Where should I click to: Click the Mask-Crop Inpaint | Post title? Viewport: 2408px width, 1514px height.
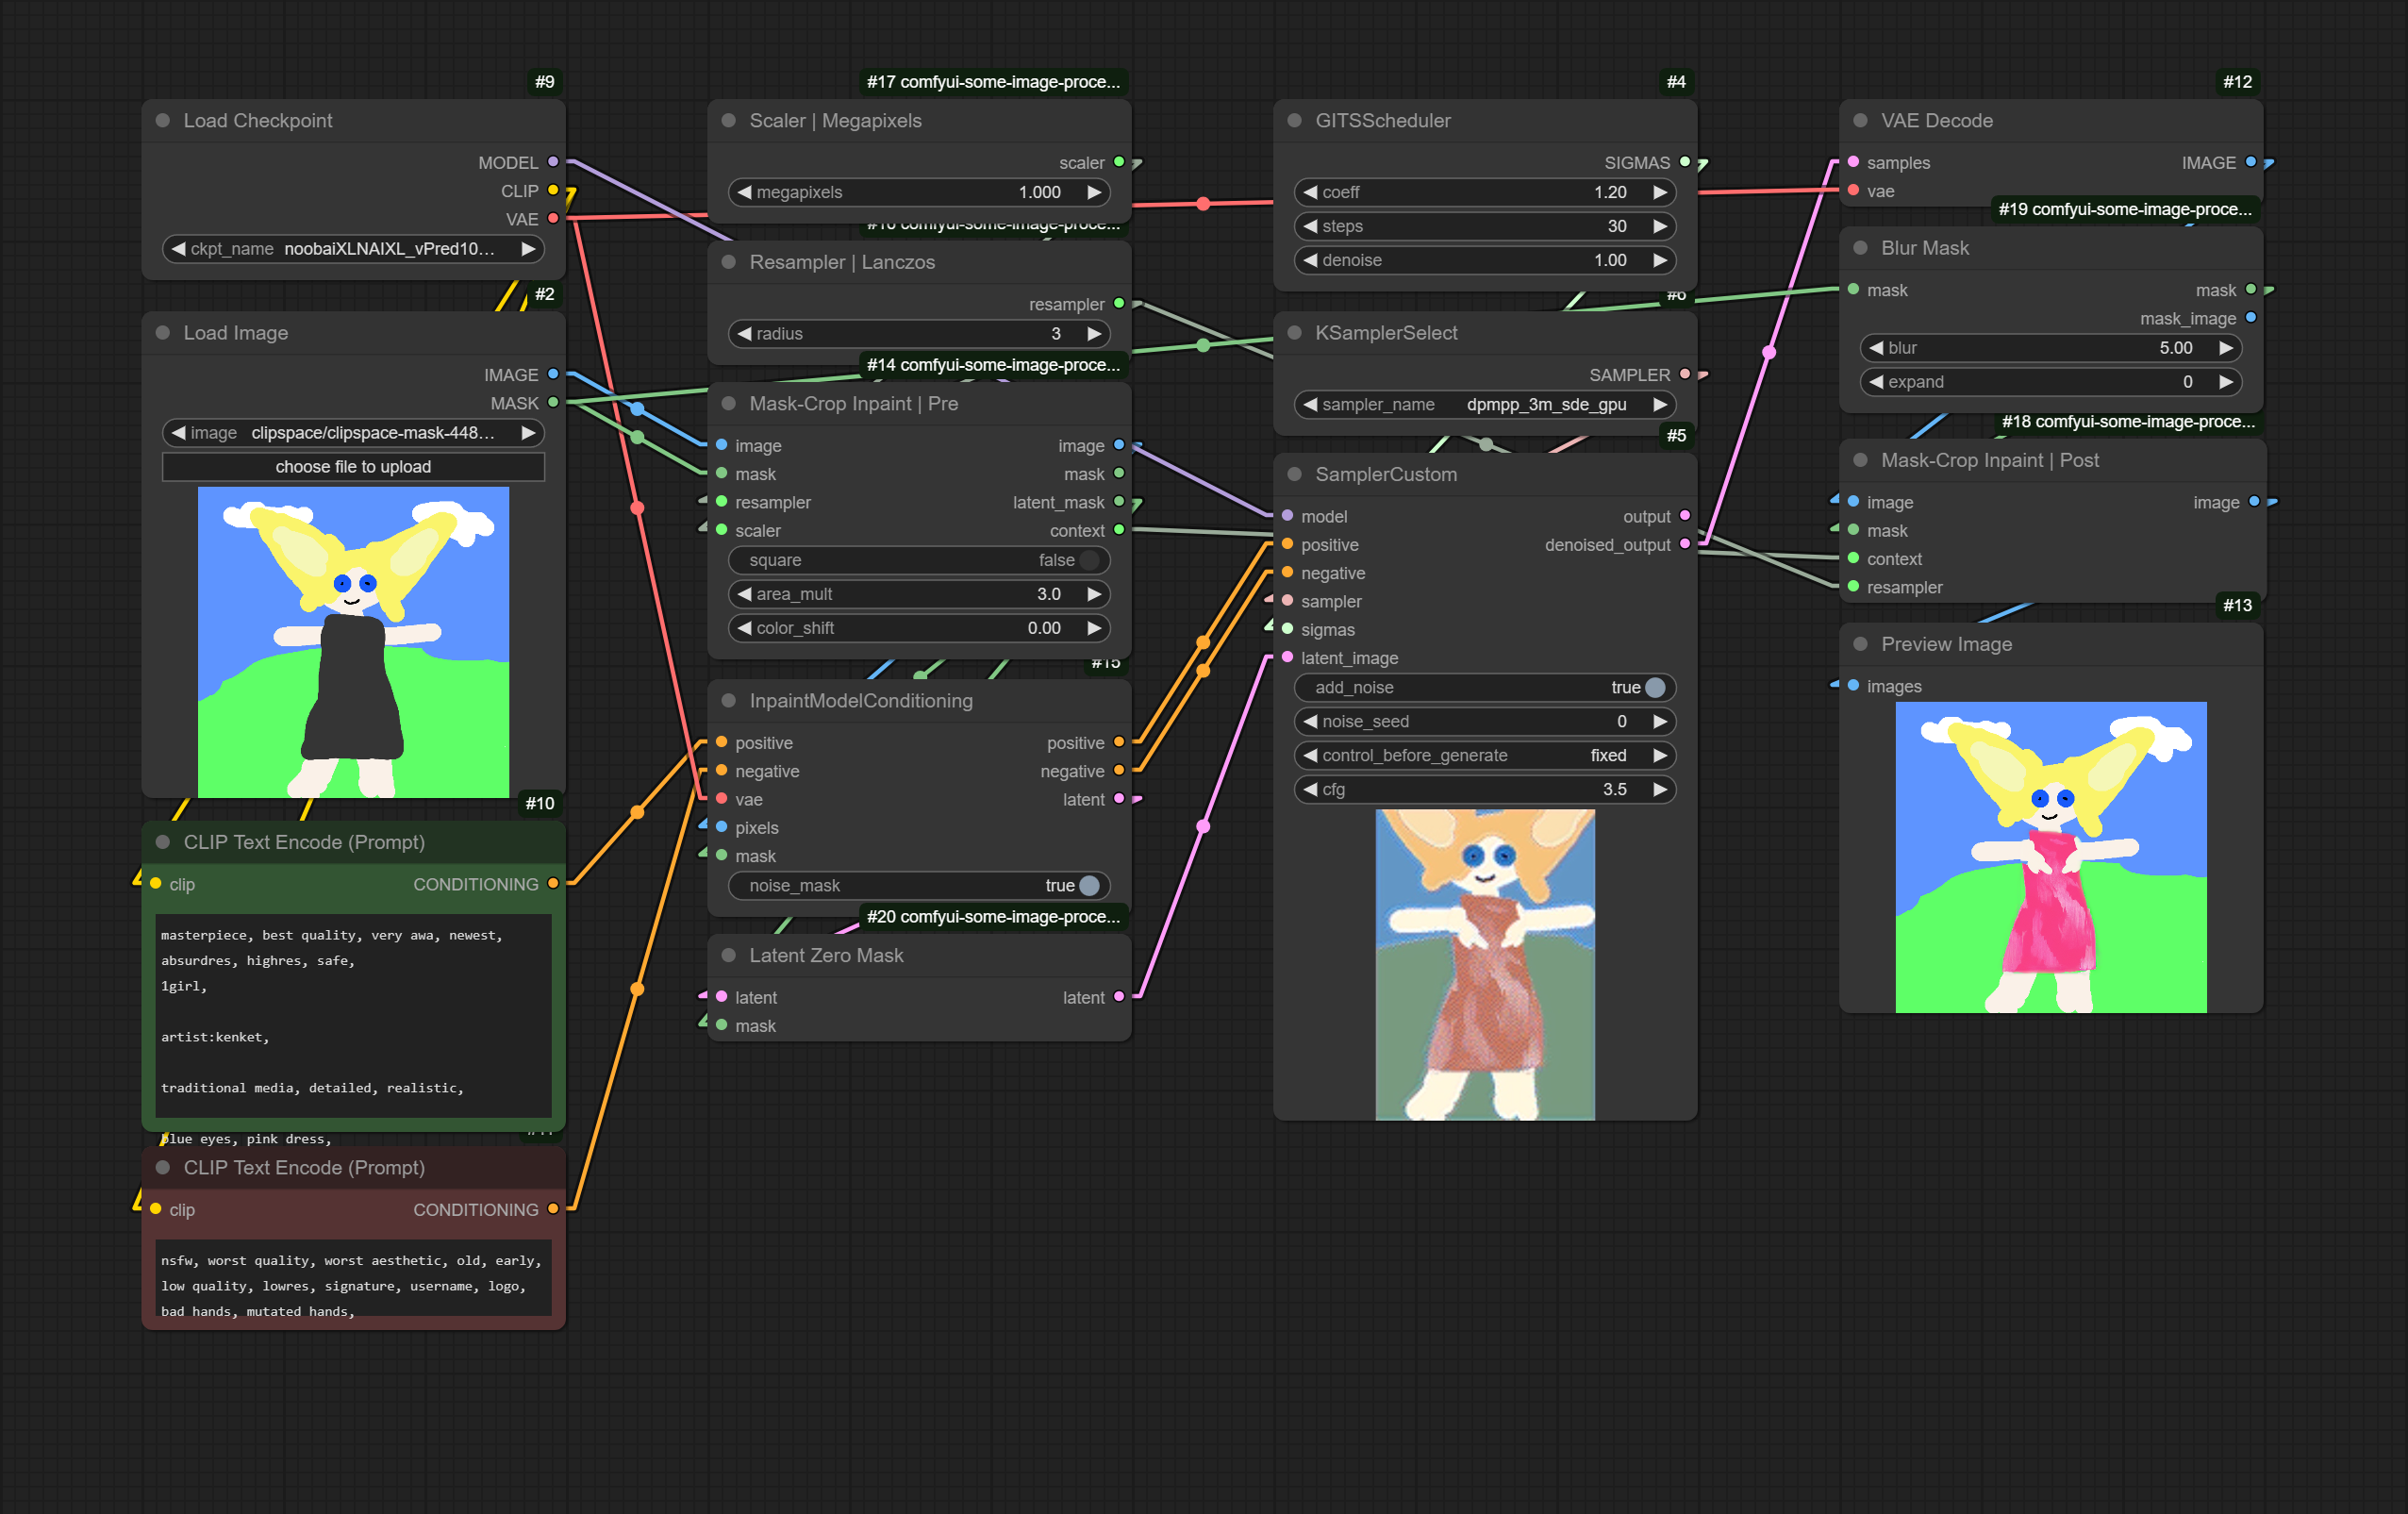1989,460
